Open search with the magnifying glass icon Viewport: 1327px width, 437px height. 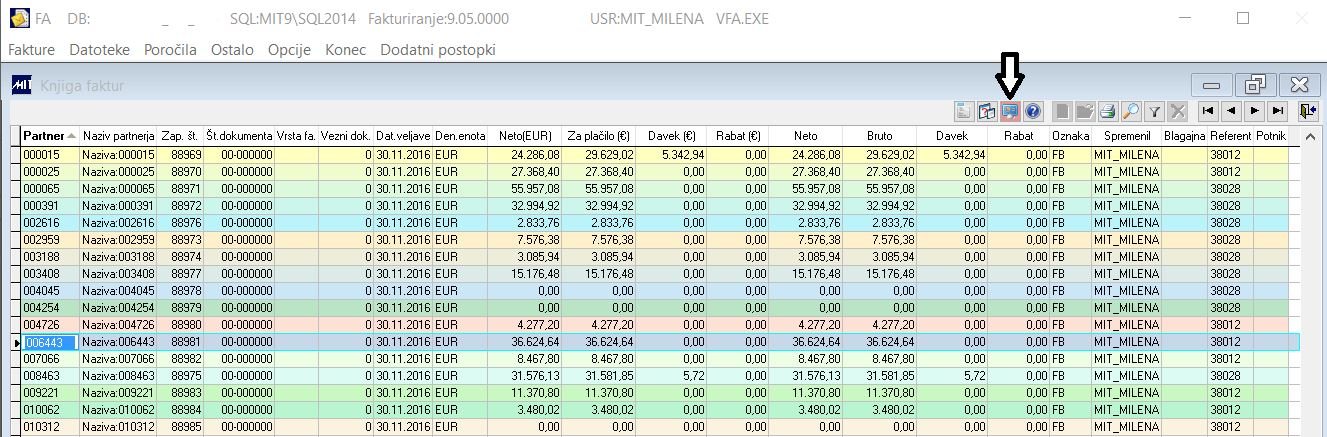click(1130, 111)
